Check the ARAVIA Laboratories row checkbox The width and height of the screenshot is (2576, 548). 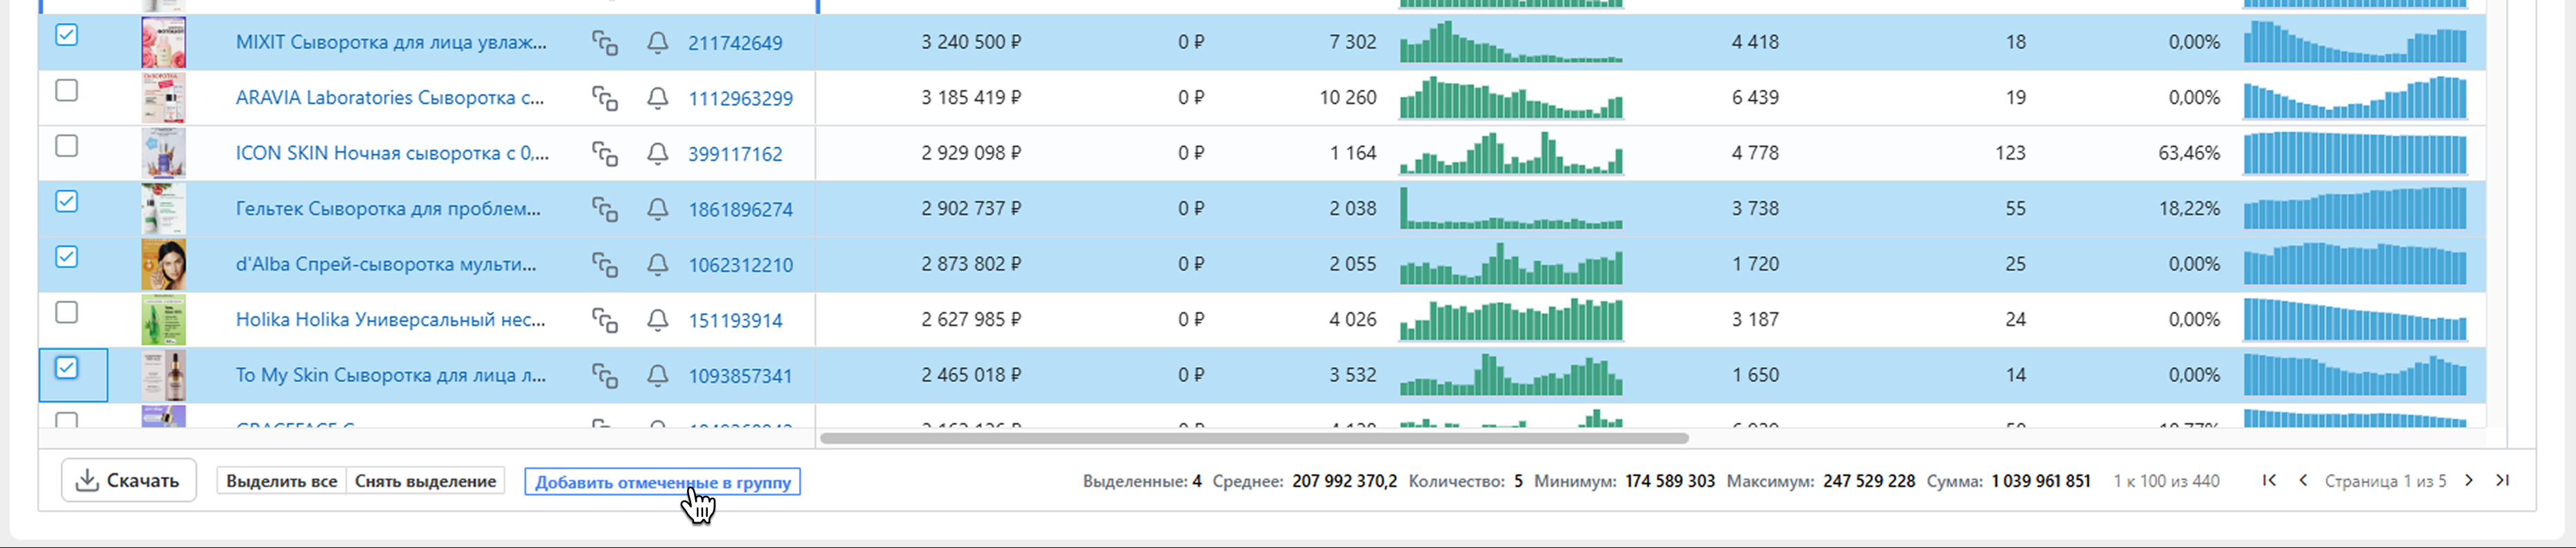click(x=66, y=91)
